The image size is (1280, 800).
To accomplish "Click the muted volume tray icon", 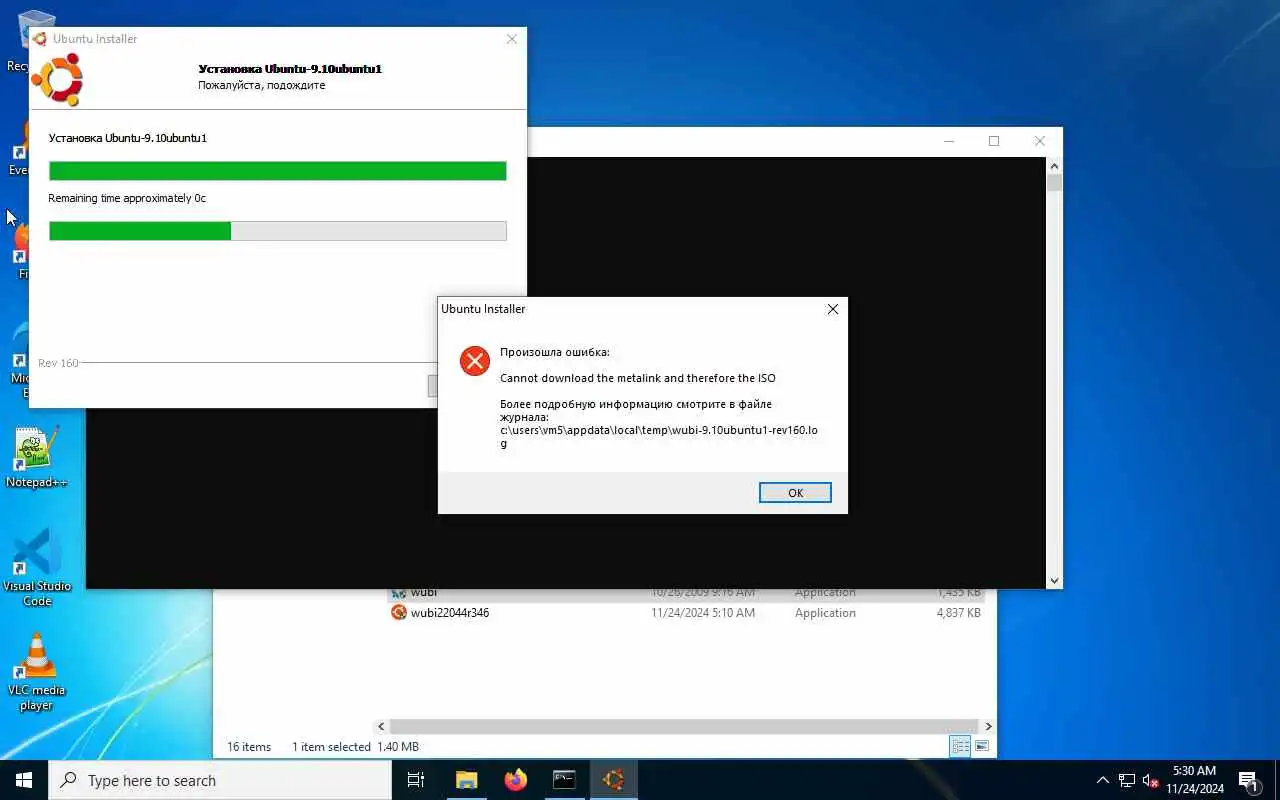I will pyautogui.click(x=1150, y=780).
